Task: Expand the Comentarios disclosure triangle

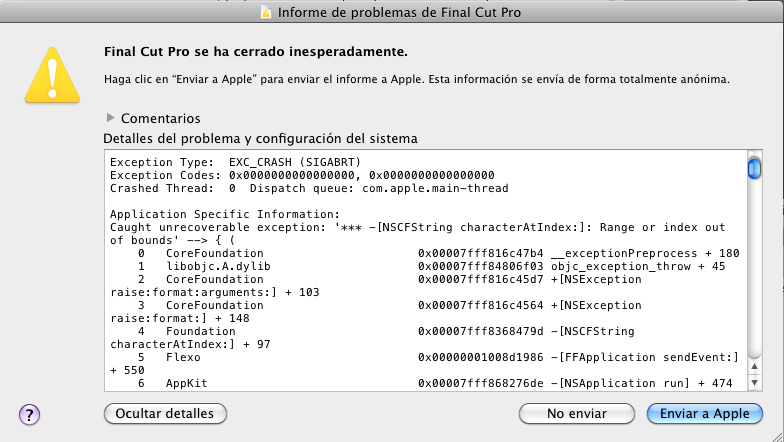Action: click(110, 118)
